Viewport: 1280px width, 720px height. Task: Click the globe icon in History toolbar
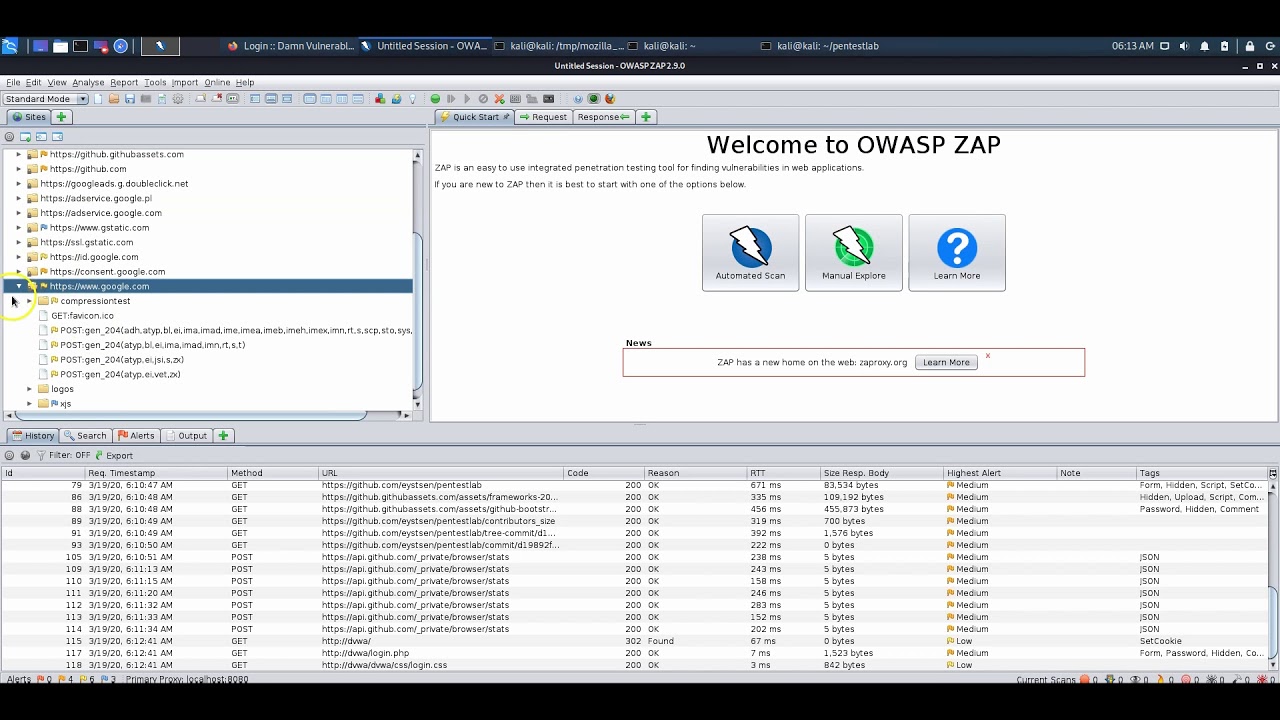pyautogui.click(x=25, y=455)
